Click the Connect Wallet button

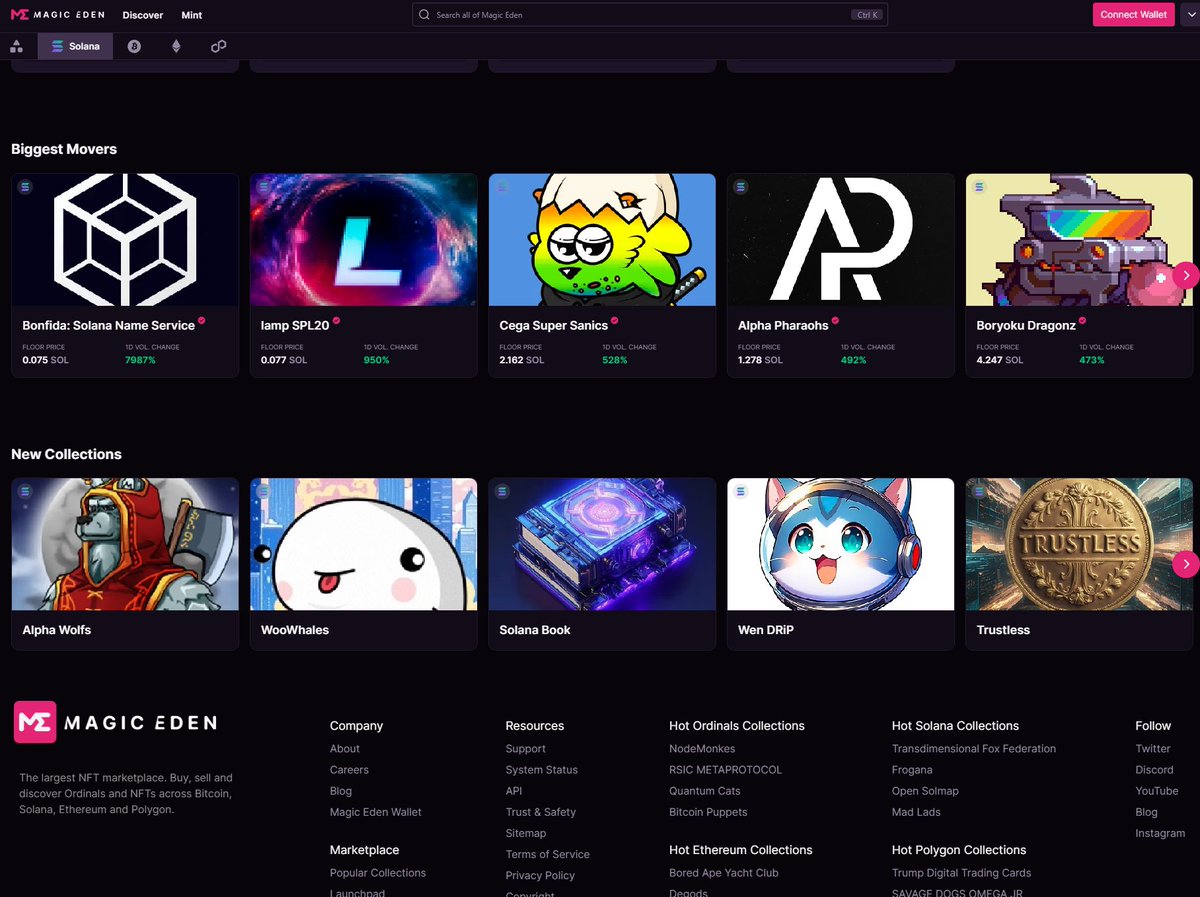(1133, 15)
